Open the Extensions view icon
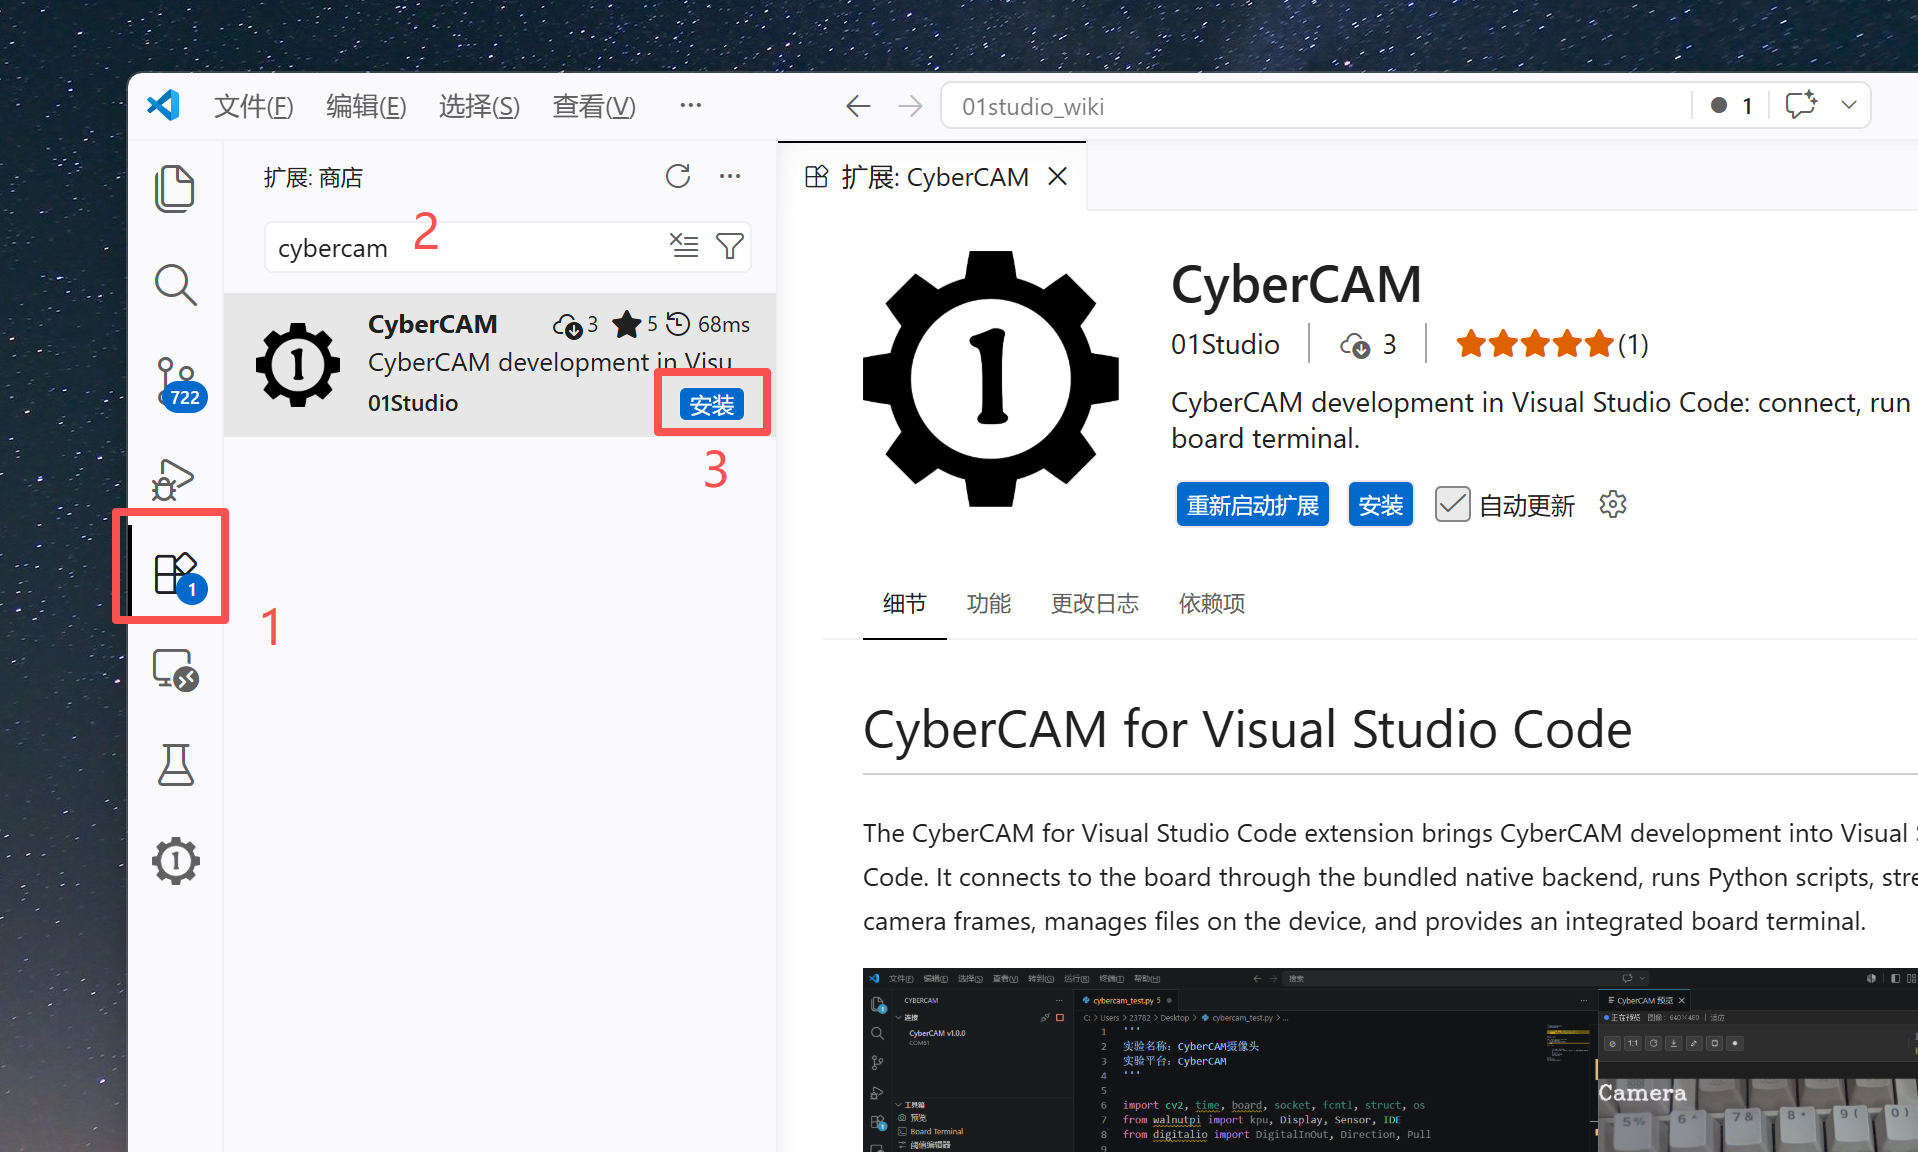1918x1152 pixels. tap(176, 574)
